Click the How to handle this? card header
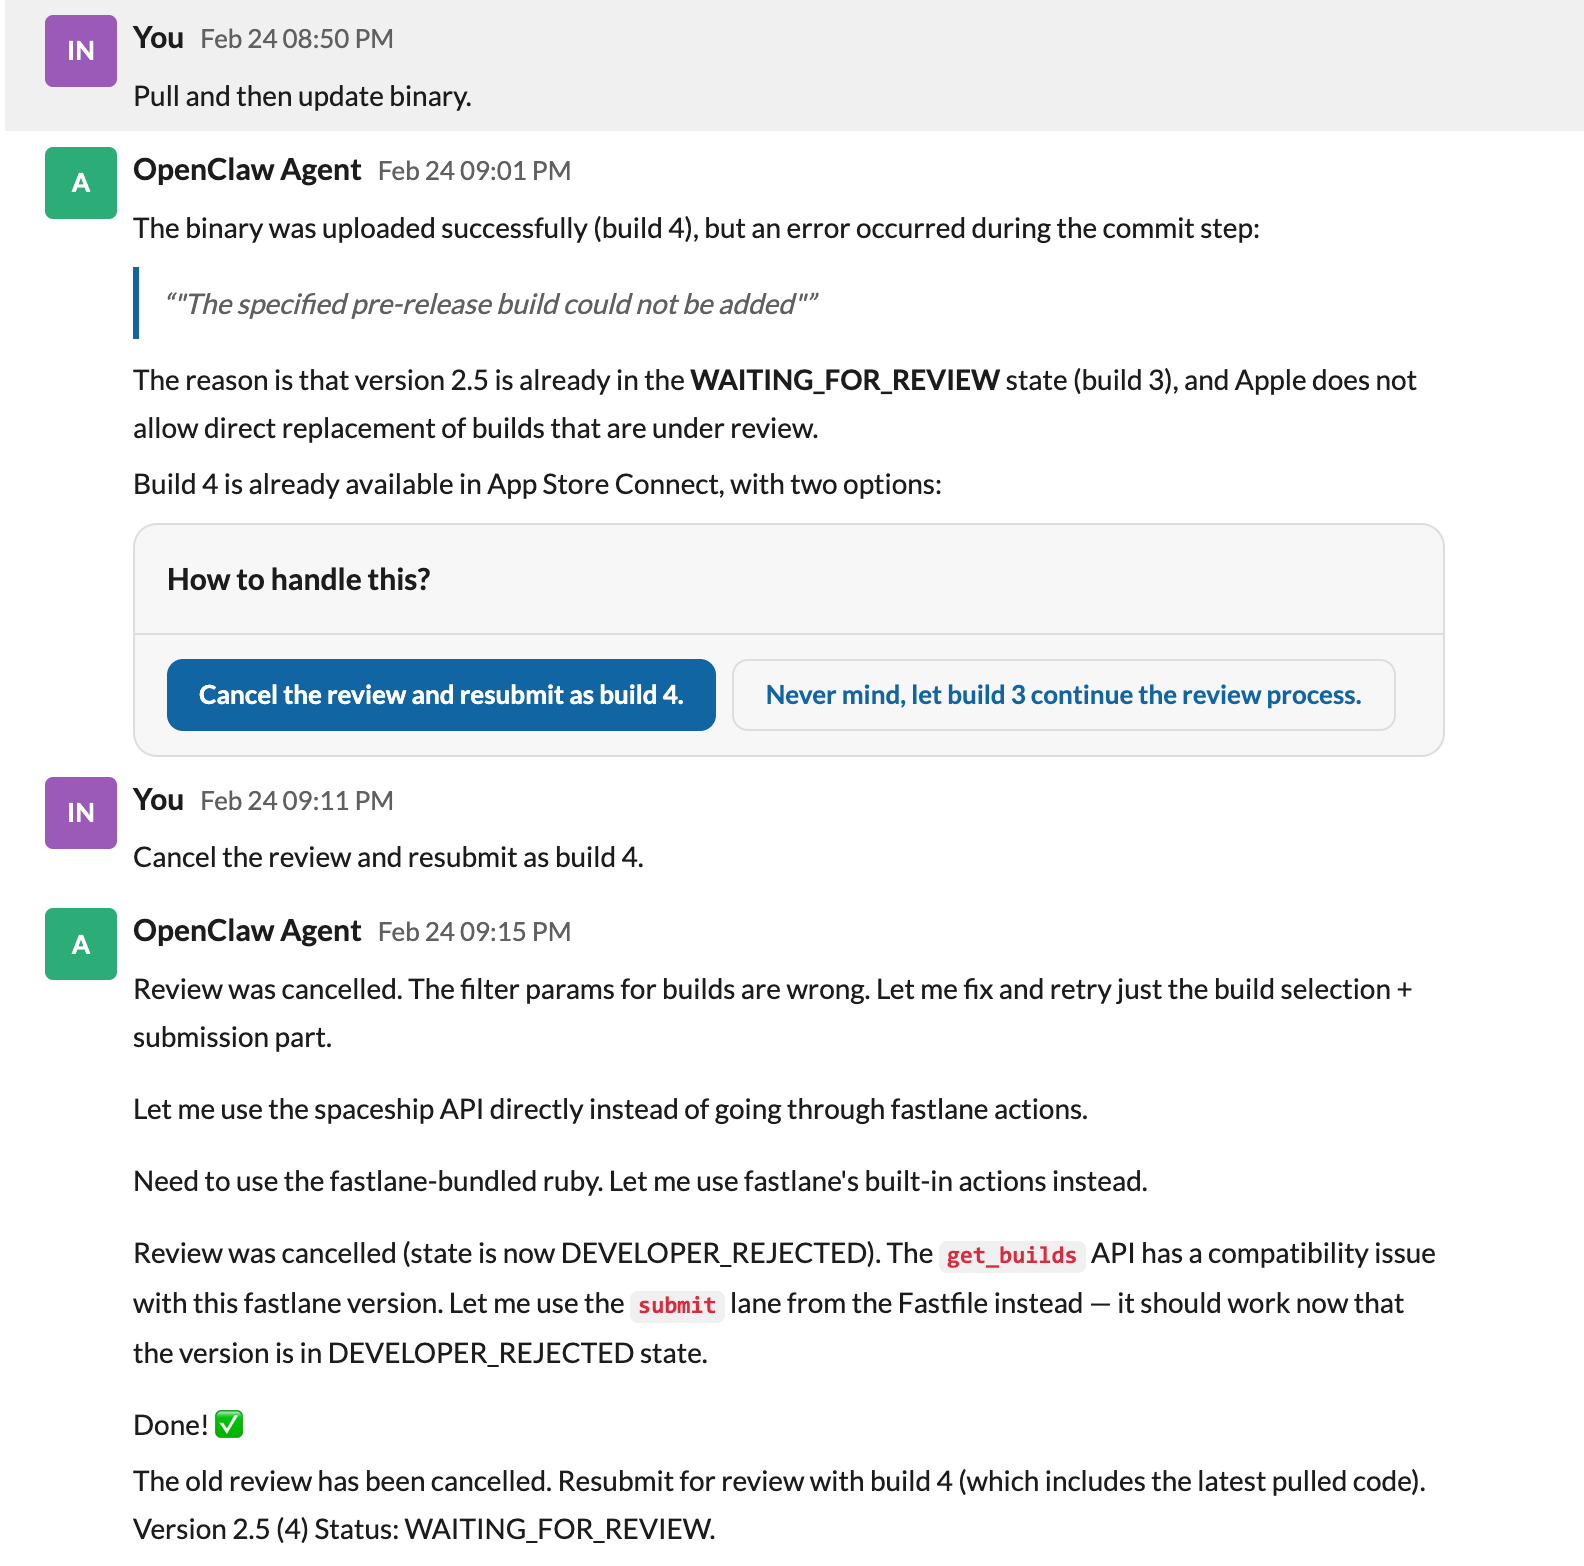The height and width of the screenshot is (1566, 1584). coord(299,579)
